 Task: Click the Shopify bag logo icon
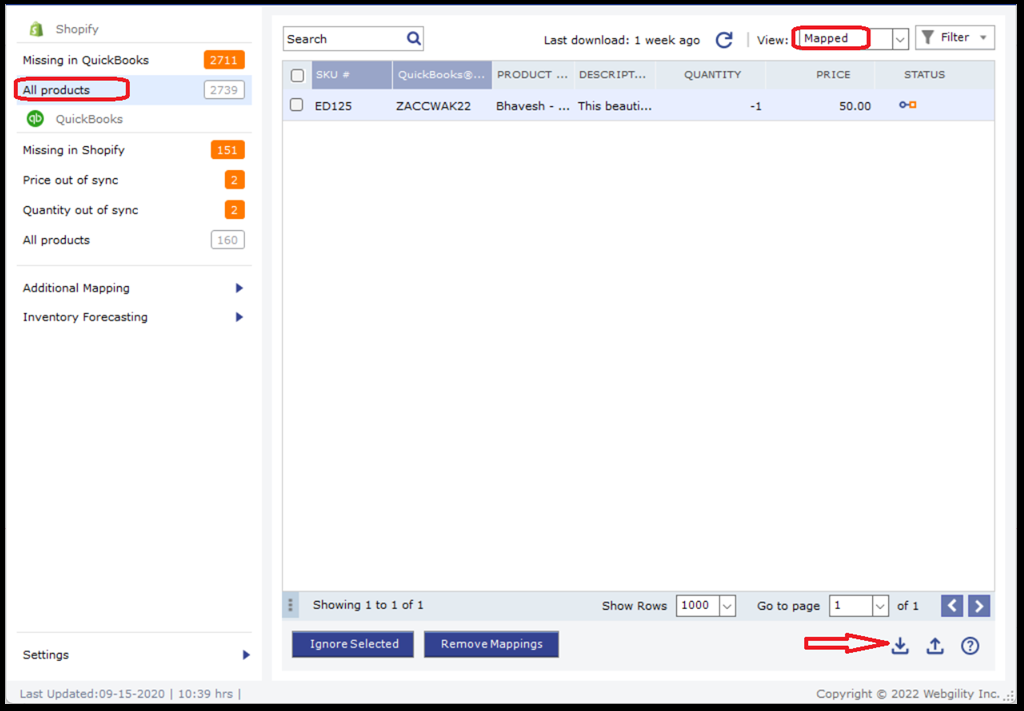(36, 29)
